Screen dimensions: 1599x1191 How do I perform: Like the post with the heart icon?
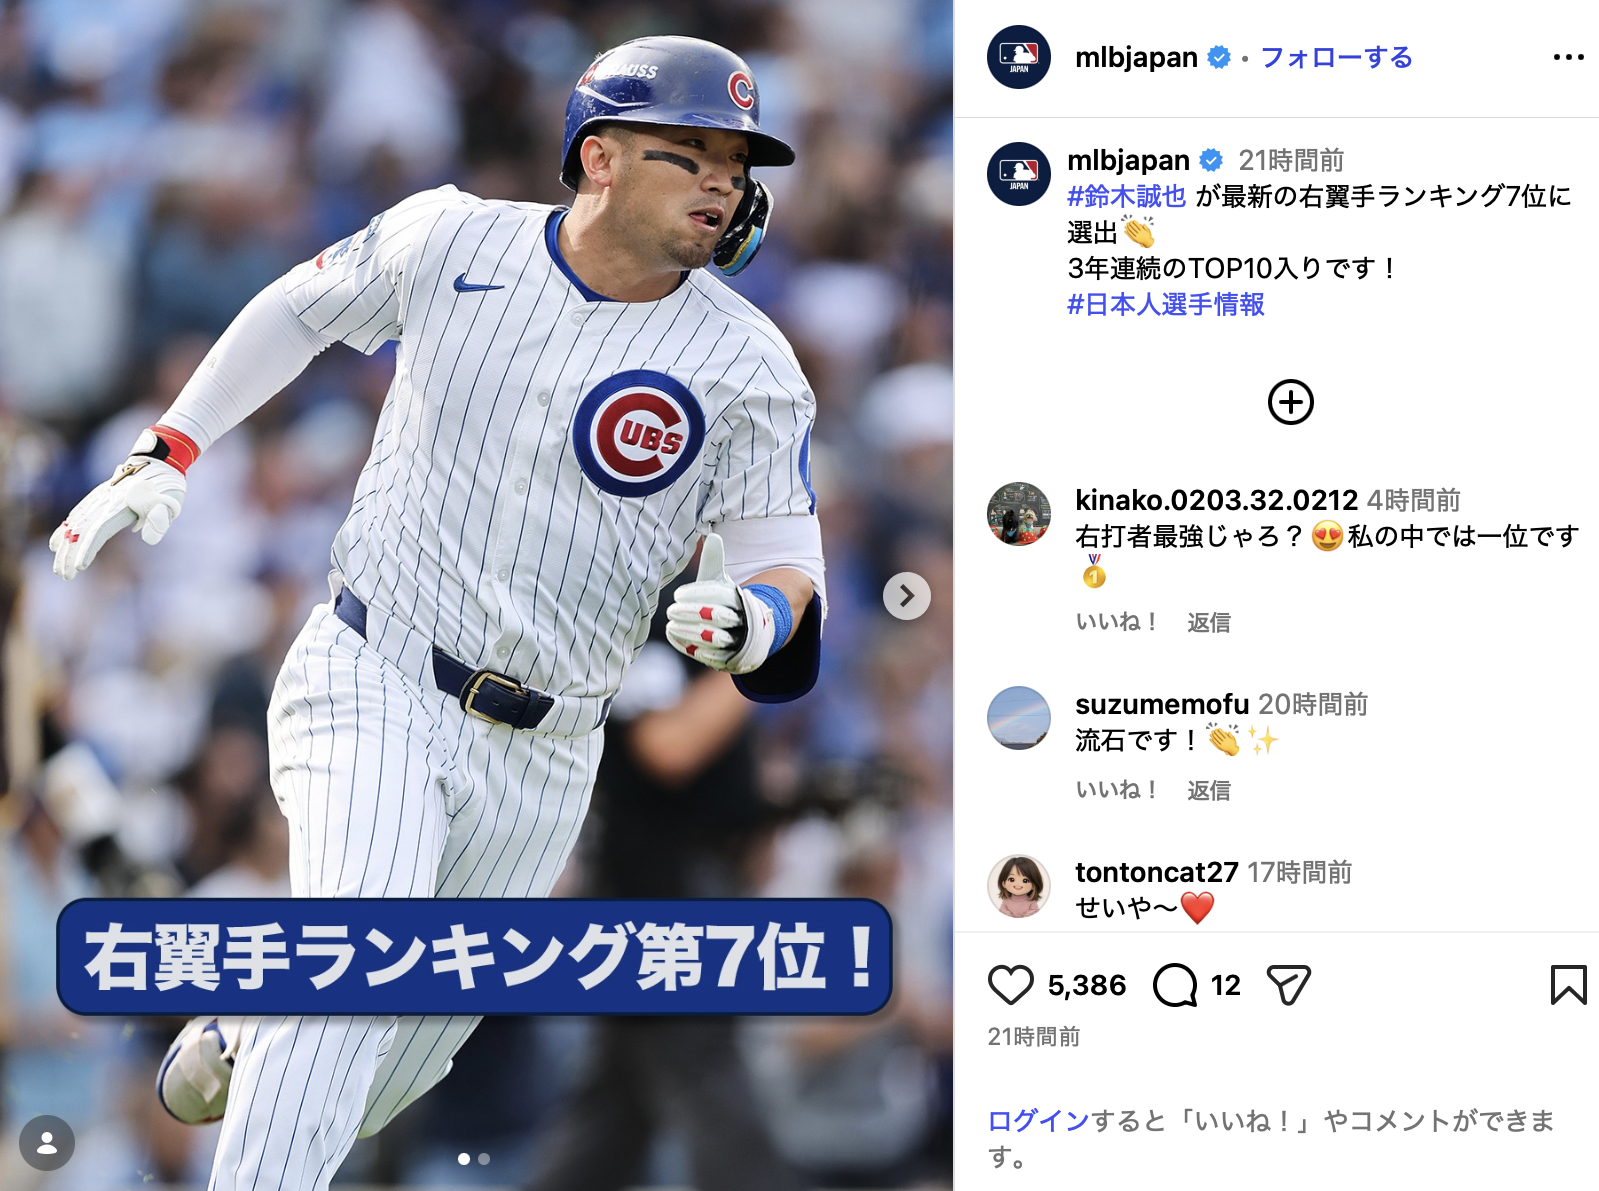coord(1010,985)
